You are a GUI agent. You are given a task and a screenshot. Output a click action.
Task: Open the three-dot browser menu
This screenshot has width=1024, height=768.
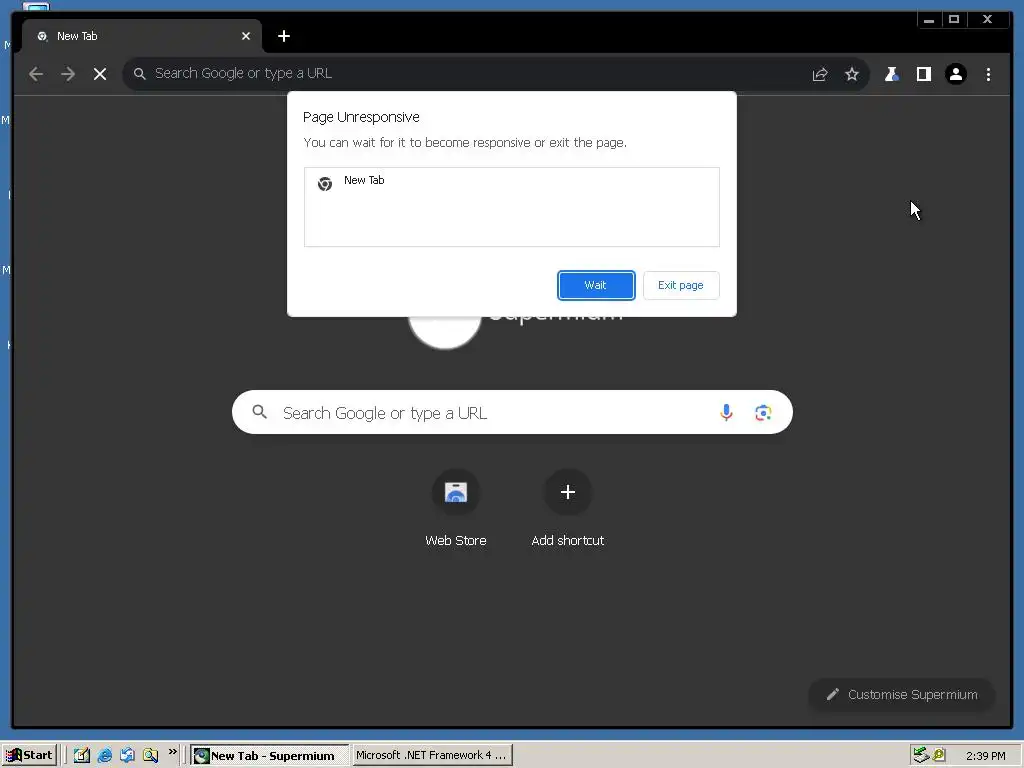pos(988,74)
